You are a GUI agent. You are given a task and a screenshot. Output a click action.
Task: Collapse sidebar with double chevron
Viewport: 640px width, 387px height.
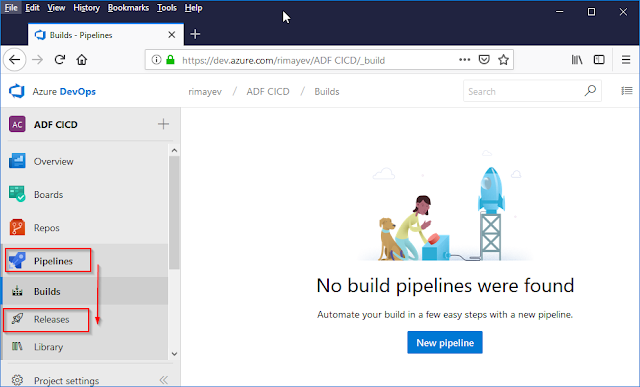click(164, 380)
